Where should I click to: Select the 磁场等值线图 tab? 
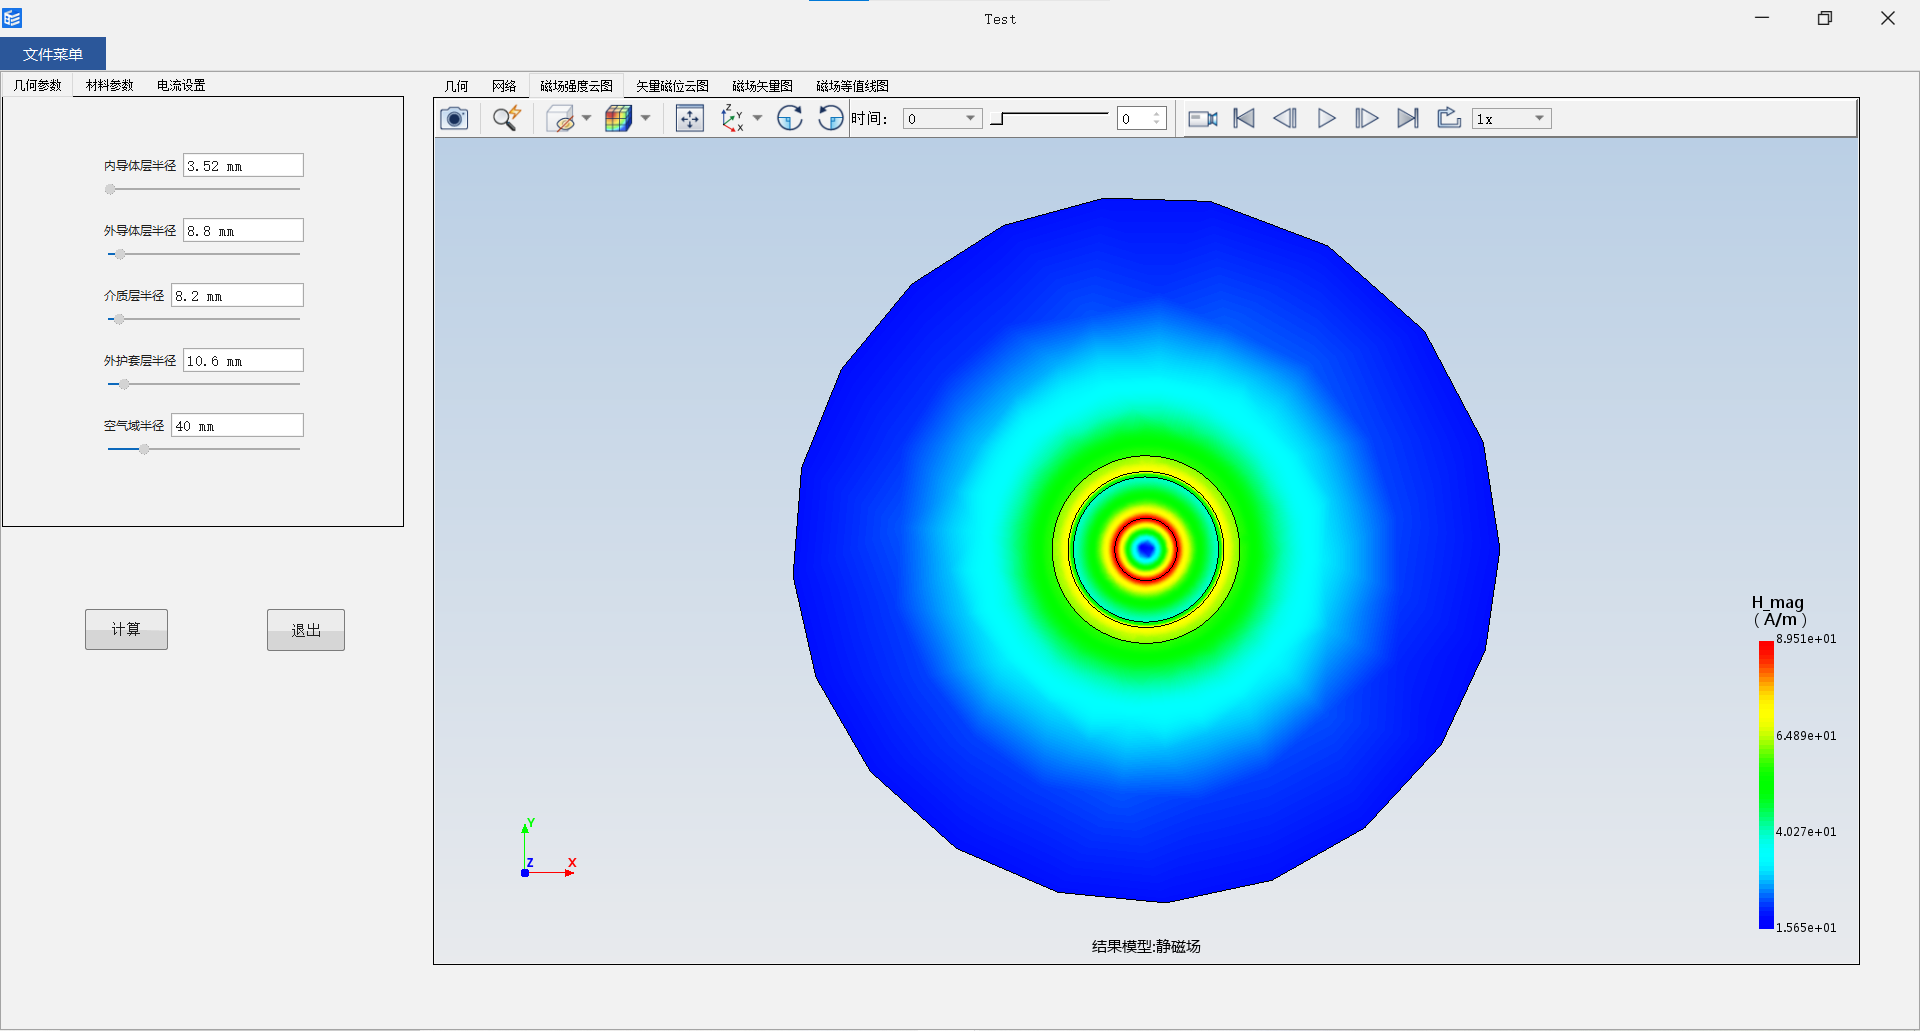pyautogui.click(x=852, y=86)
